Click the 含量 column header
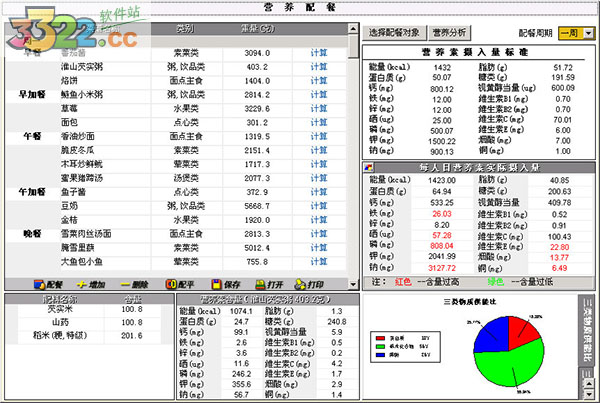The height and width of the screenshot is (403, 600). tap(132, 300)
